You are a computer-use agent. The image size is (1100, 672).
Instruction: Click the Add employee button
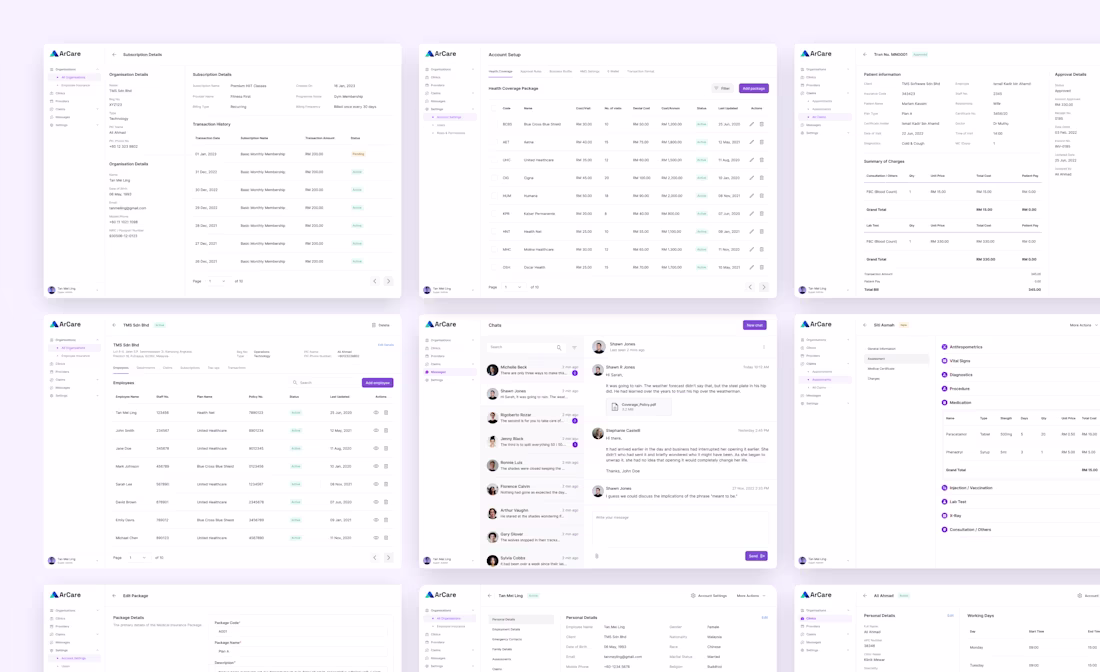tap(377, 382)
